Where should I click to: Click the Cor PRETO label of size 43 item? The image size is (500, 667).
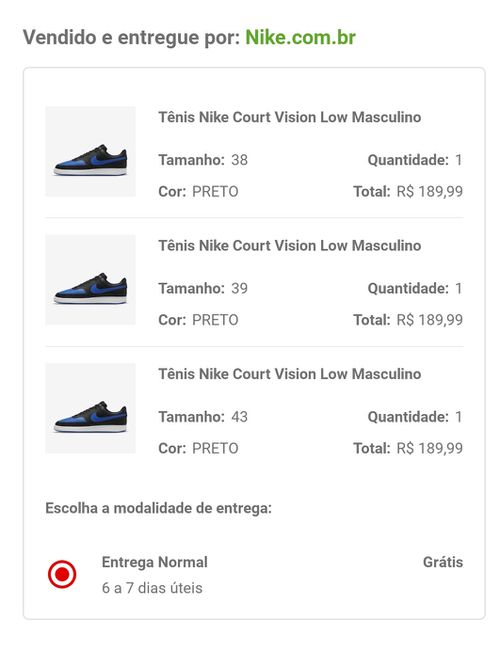pyautogui.click(x=198, y=448)
